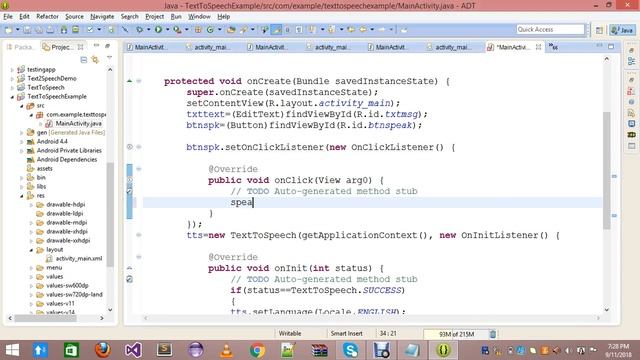Click the New Java Class icon
The width and height of the screenshot is (640, 360).
[210, 30]
